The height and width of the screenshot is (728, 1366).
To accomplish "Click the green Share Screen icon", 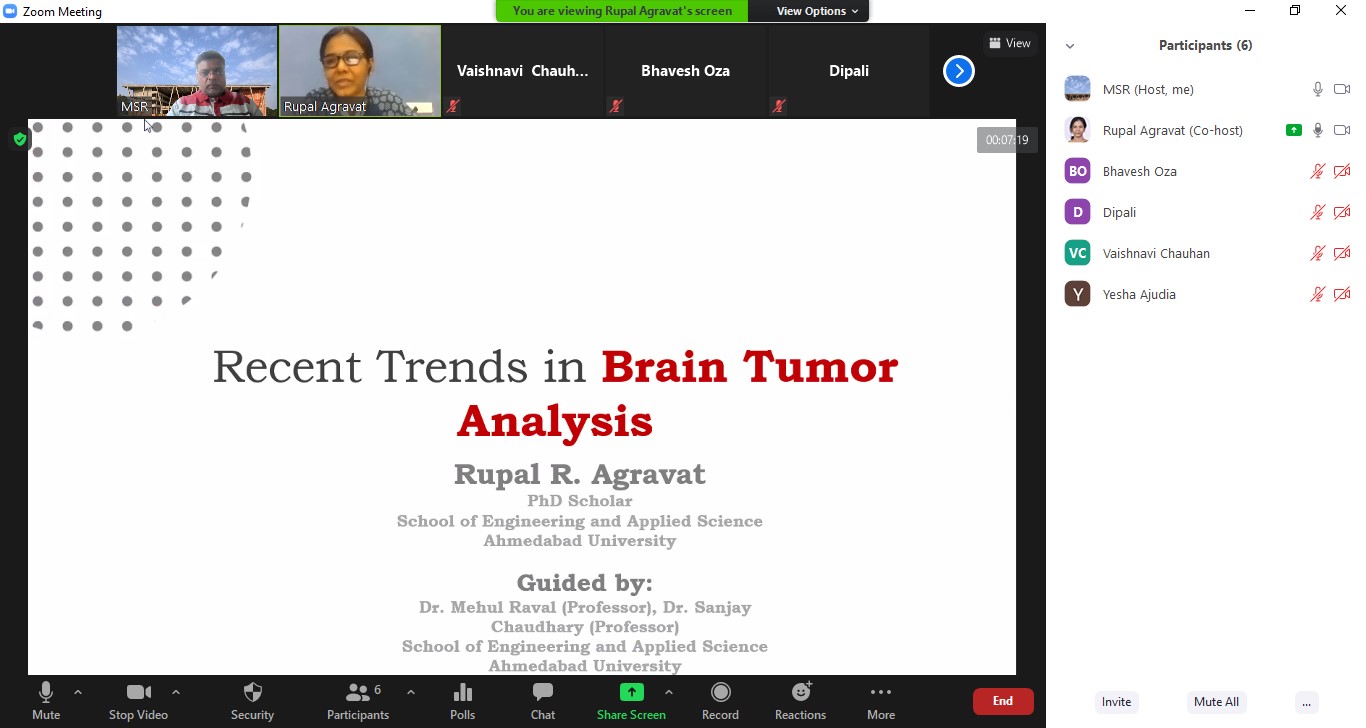I will 631,693.
